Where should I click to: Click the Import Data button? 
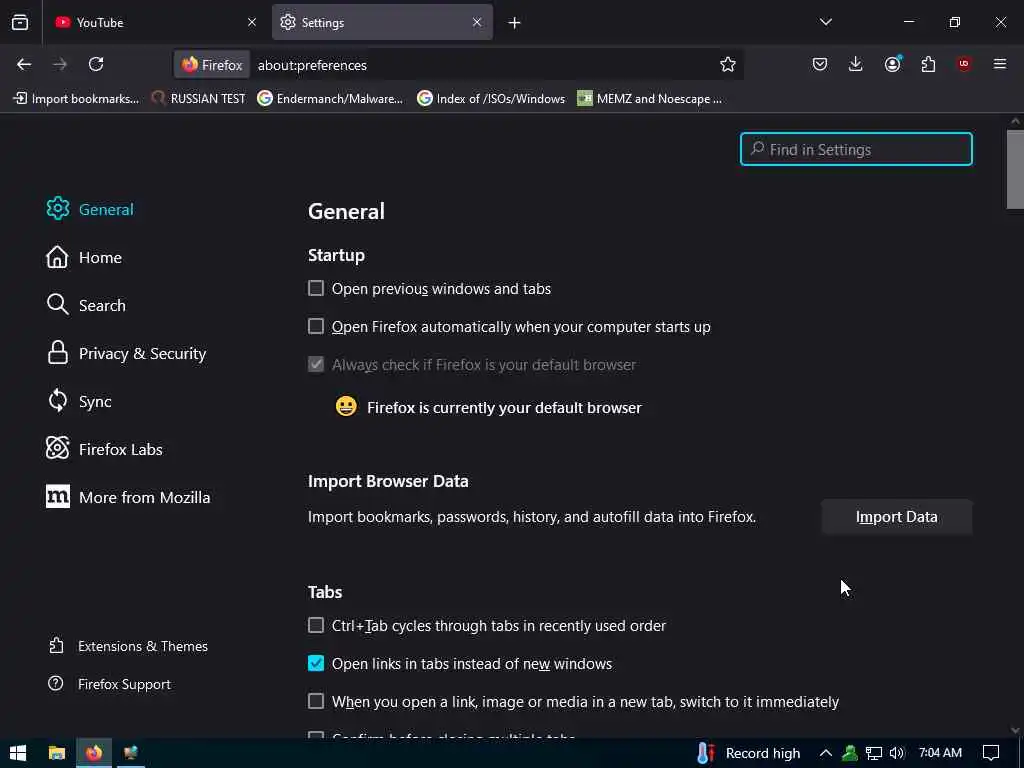click(897, 517)
